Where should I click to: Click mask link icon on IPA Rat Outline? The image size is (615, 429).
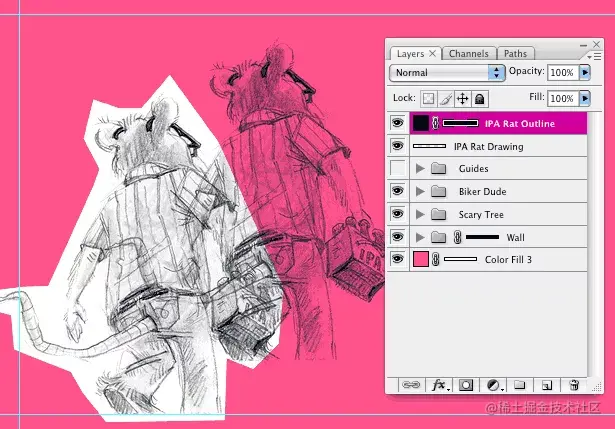point(435,124)
